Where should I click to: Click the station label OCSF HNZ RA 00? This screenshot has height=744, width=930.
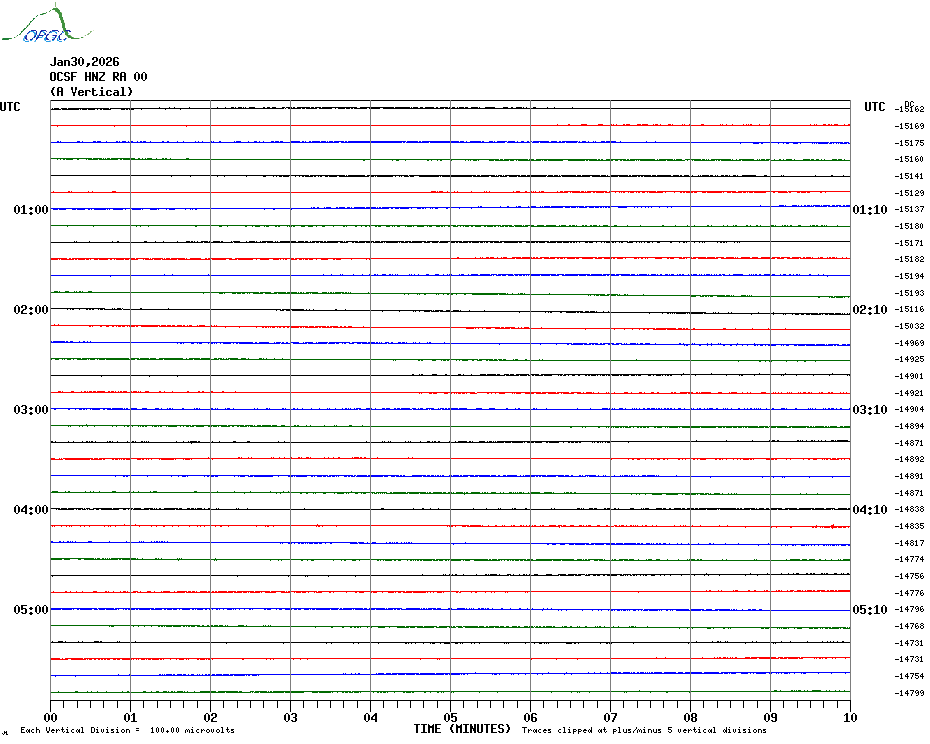(x=98, y=77)
